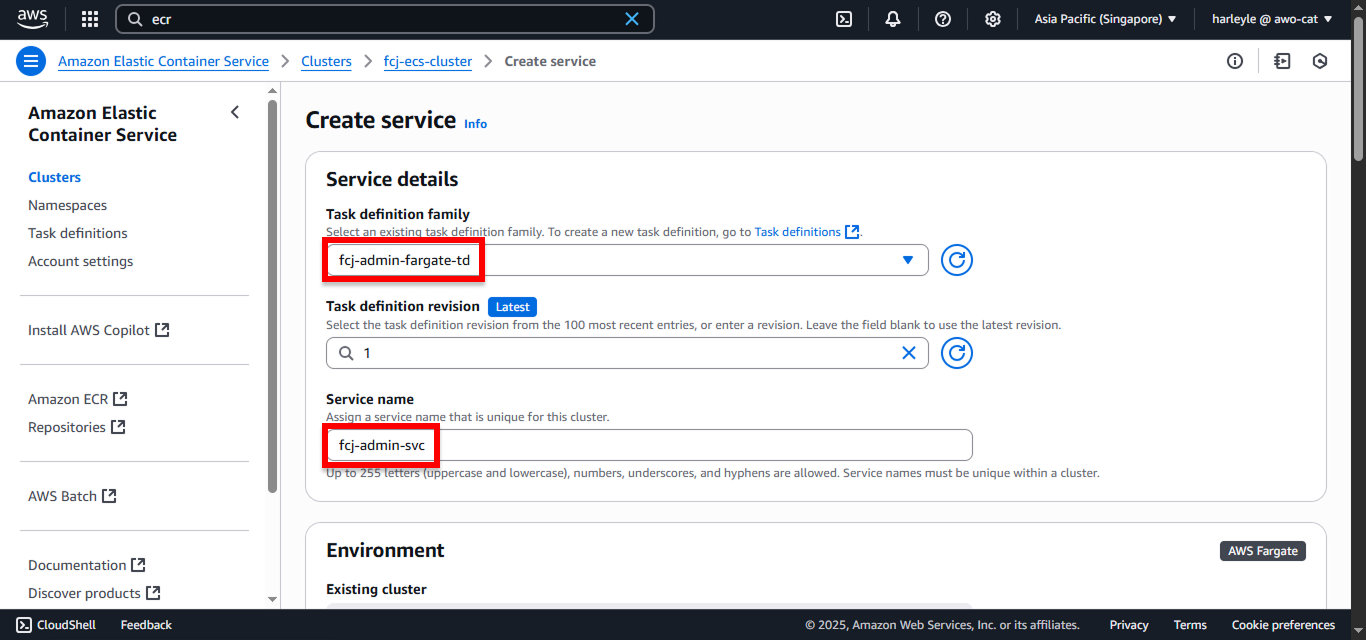Click the sidebar vertical scrollbar
Screen dimensions: 1366x640
pos(272,295)
